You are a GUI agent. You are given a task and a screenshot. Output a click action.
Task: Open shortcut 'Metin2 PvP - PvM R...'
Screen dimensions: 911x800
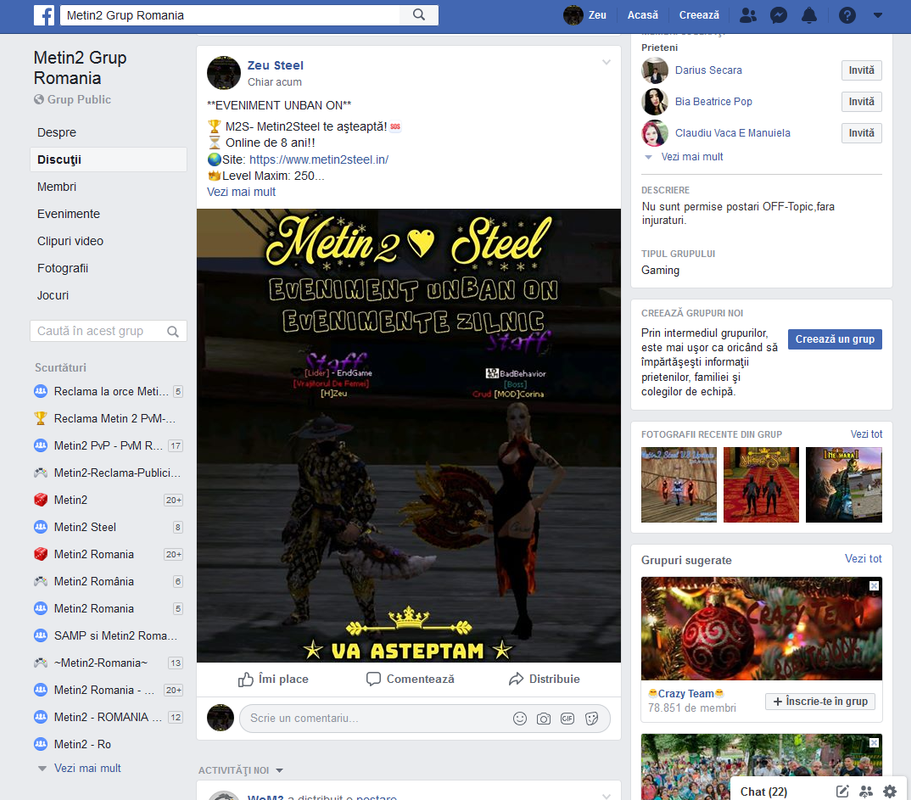(109, 446)
